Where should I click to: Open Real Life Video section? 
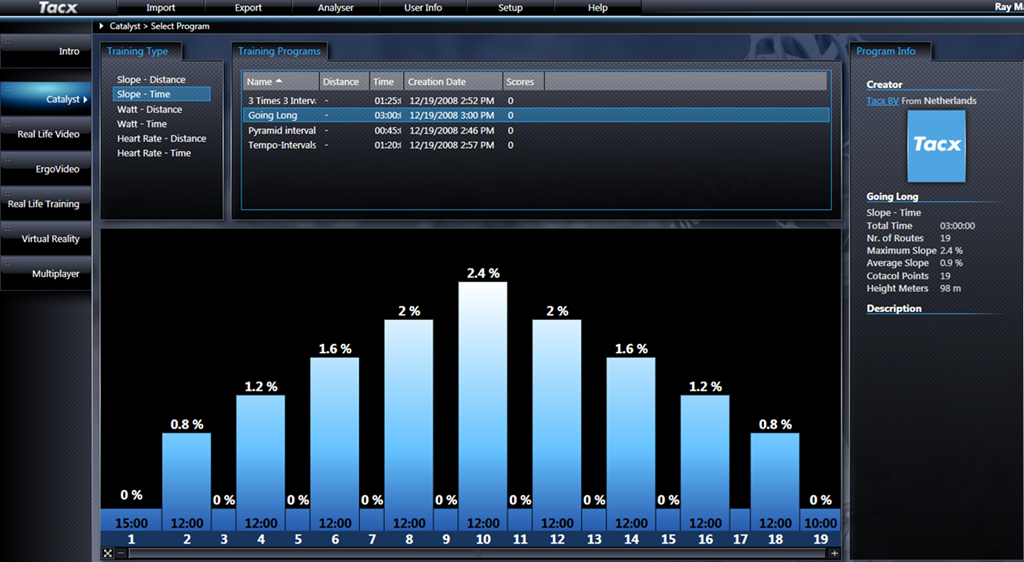tap(46, 134)
